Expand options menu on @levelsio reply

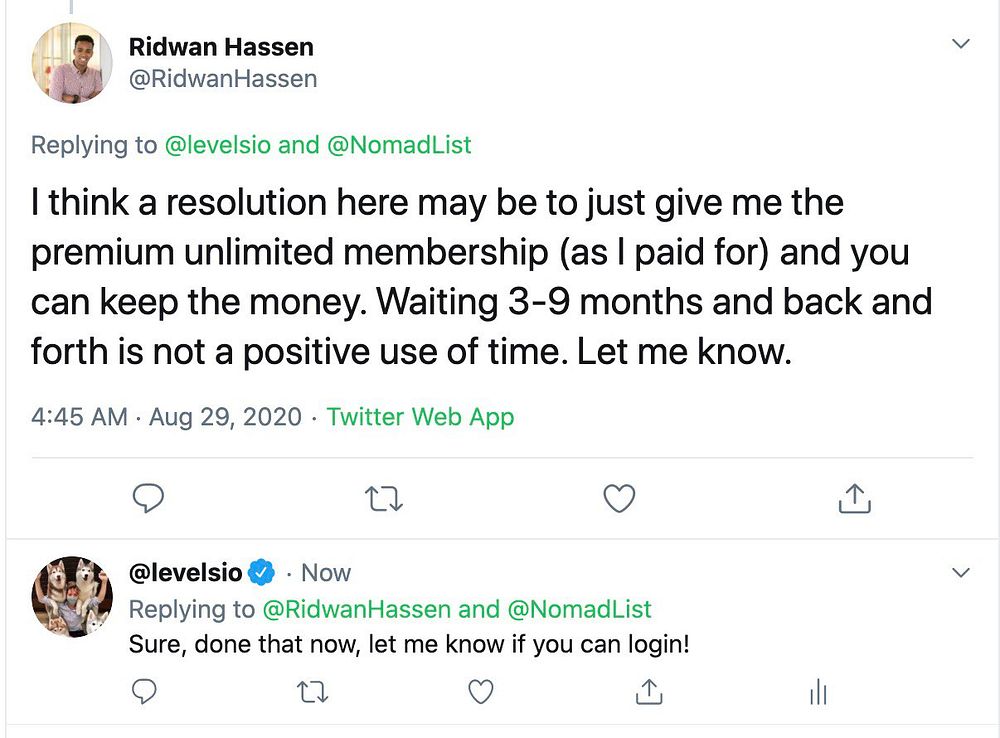click(x=960, y=573)
